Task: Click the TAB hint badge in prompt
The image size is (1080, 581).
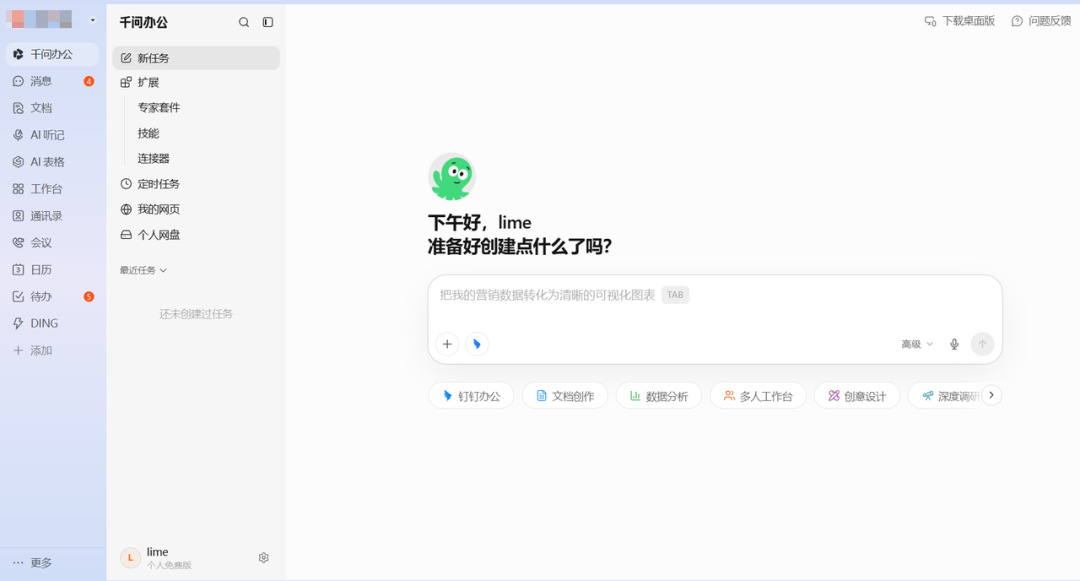Action: coord(675,295)
